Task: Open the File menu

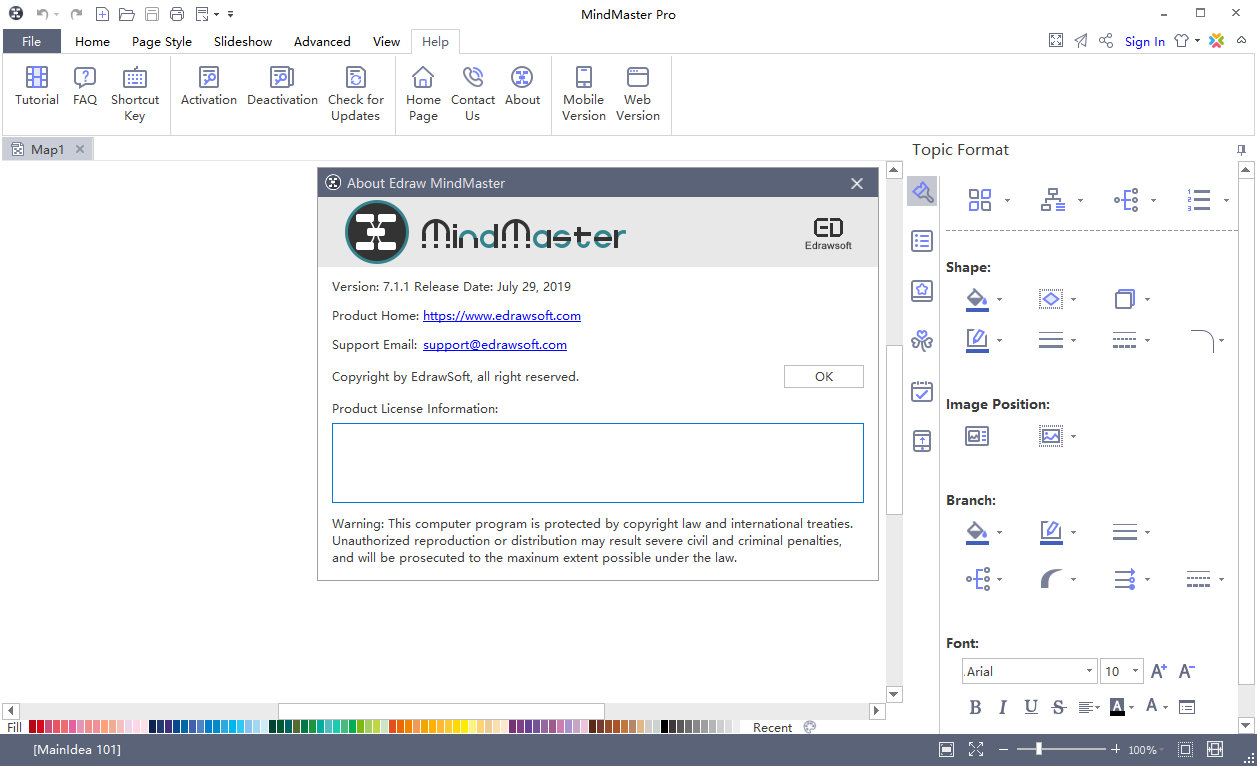Action: pyautogui.click(x=32, y=41)
